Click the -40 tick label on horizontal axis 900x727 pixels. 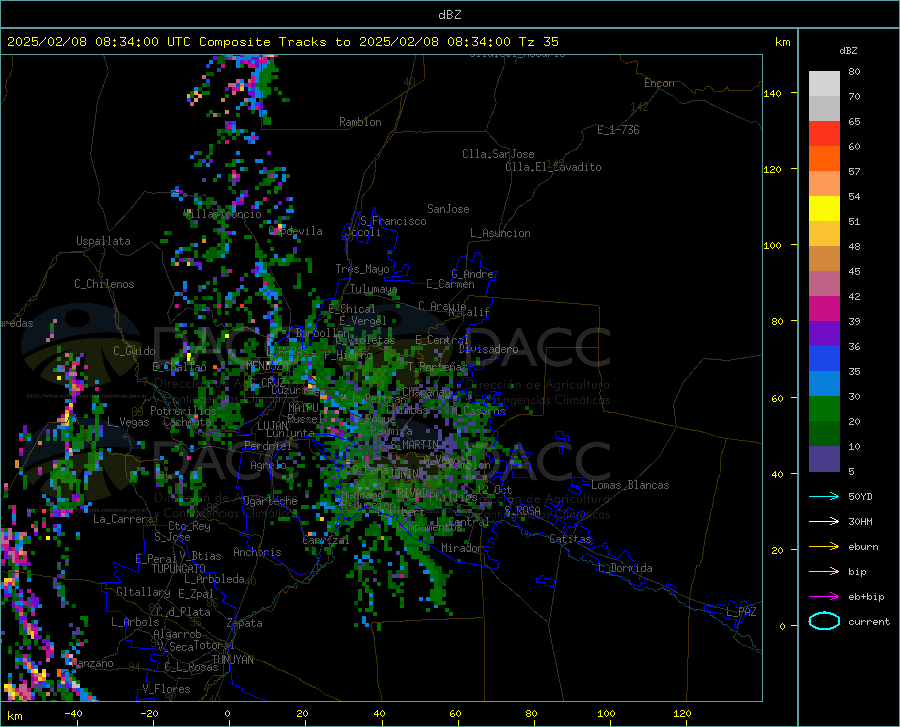73,714
